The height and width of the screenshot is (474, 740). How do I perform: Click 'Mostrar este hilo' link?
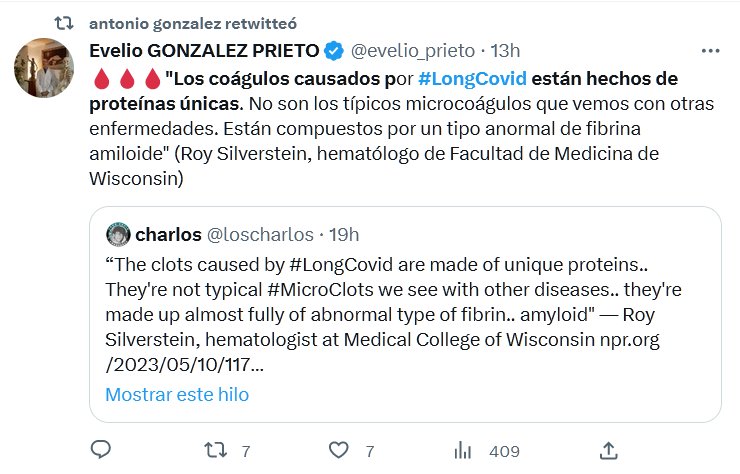177,394
